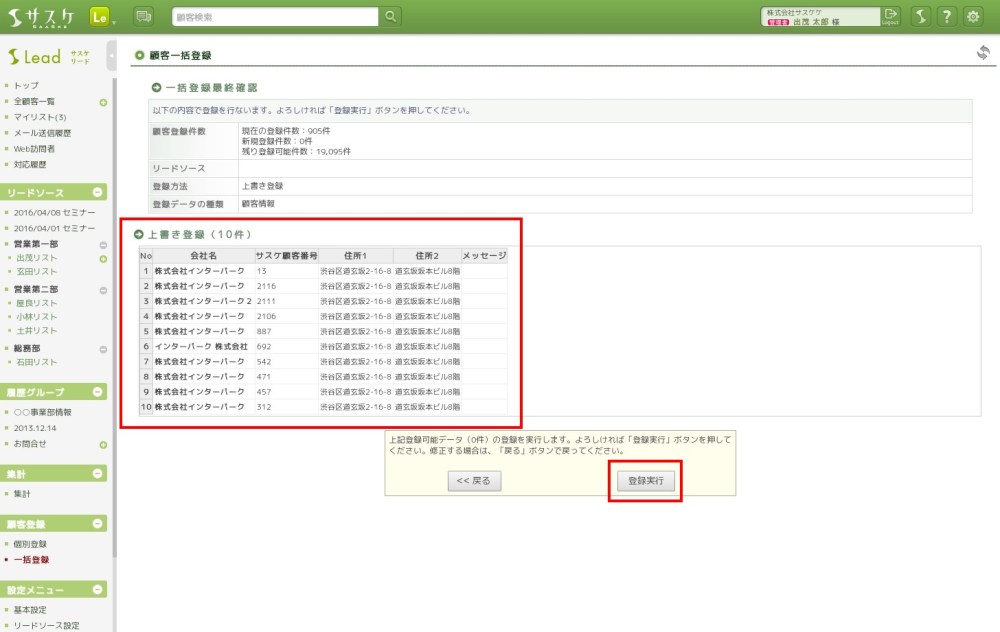Open the help question mark icon

pyautogui.click(x=946, y=16)
